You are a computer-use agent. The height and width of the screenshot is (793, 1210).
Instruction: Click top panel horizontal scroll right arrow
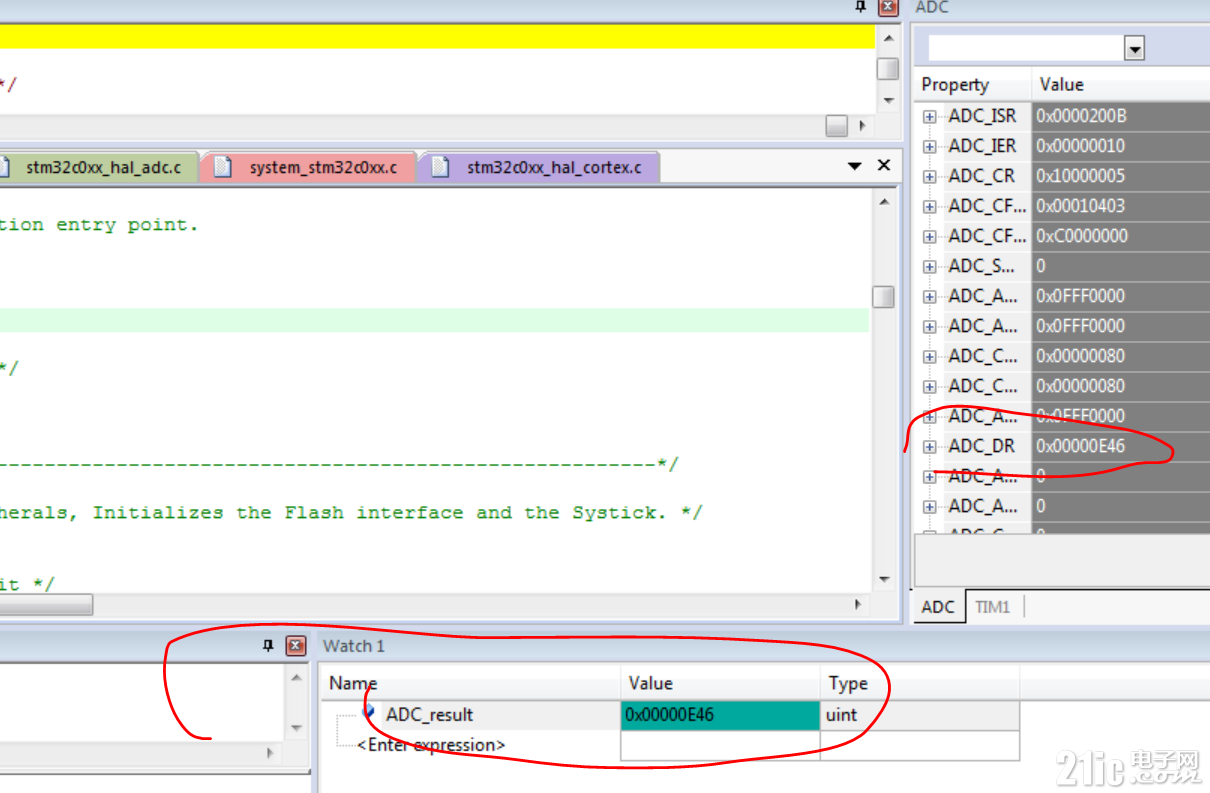[x=863, y=127]
